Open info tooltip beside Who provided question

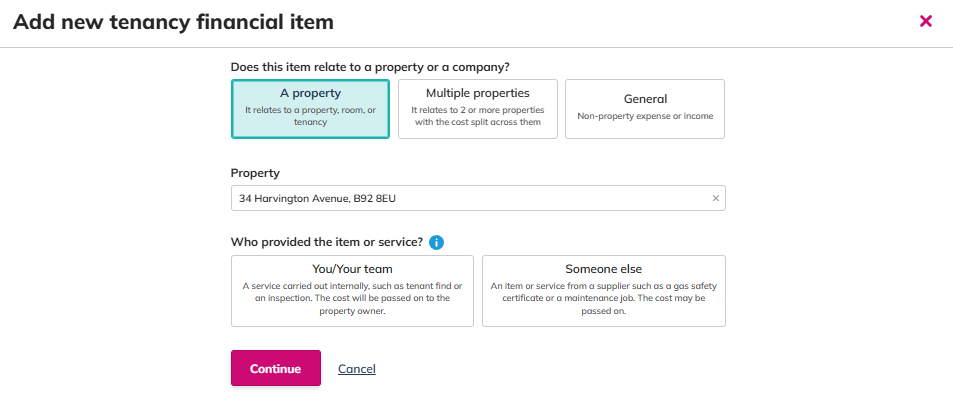click(x=436, y=242)
